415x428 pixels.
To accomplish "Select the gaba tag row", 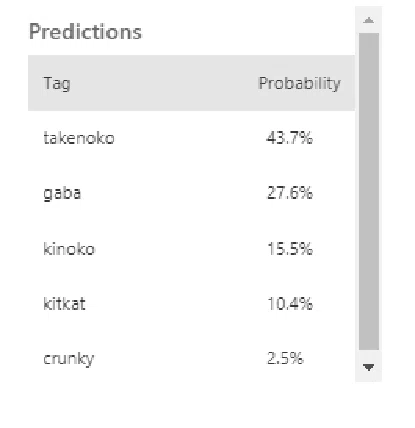I will 191,193.
